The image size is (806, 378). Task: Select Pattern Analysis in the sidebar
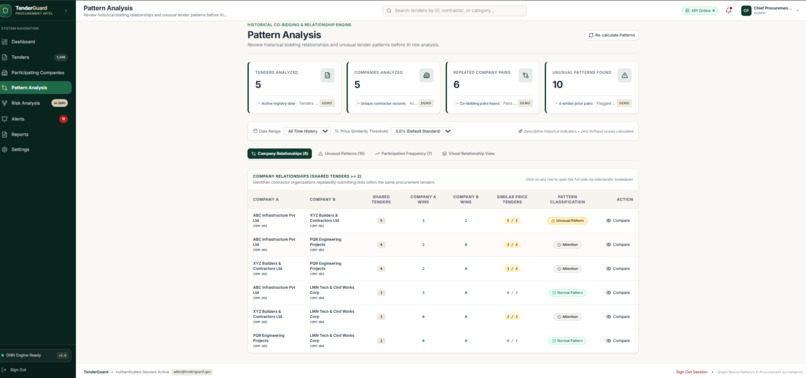coord(36,87)
